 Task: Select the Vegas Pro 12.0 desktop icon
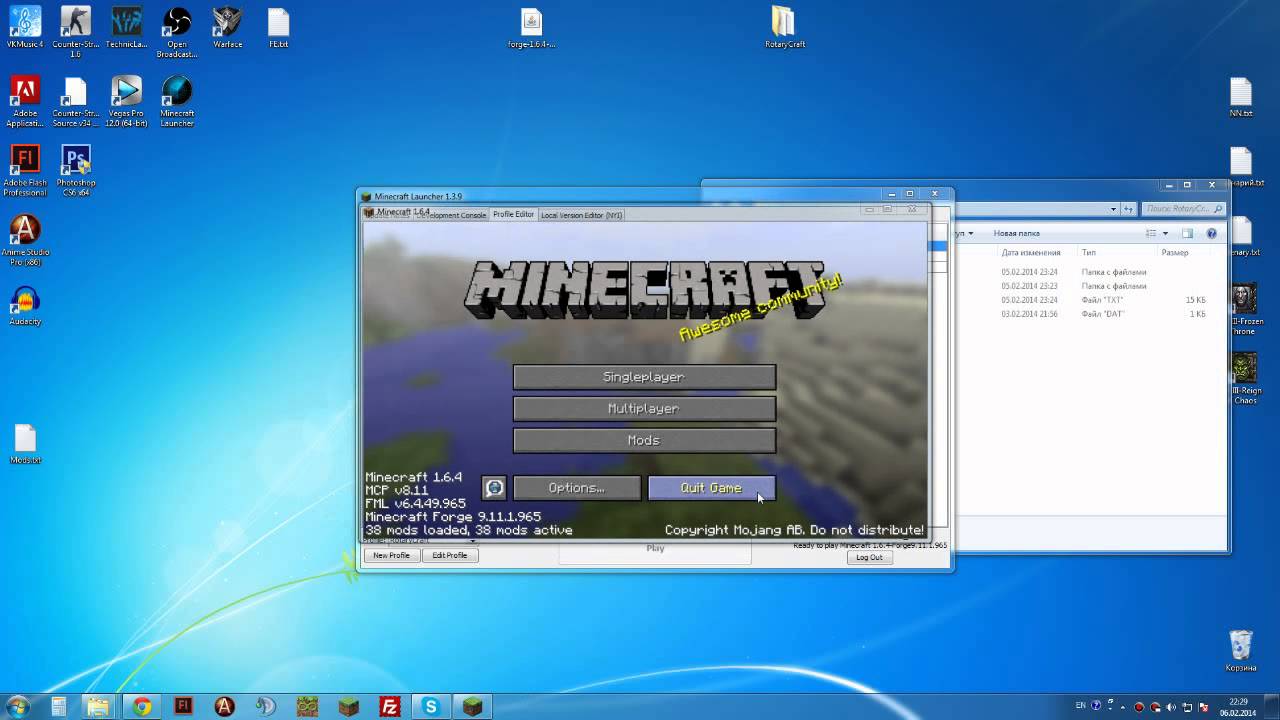[126, 102]
